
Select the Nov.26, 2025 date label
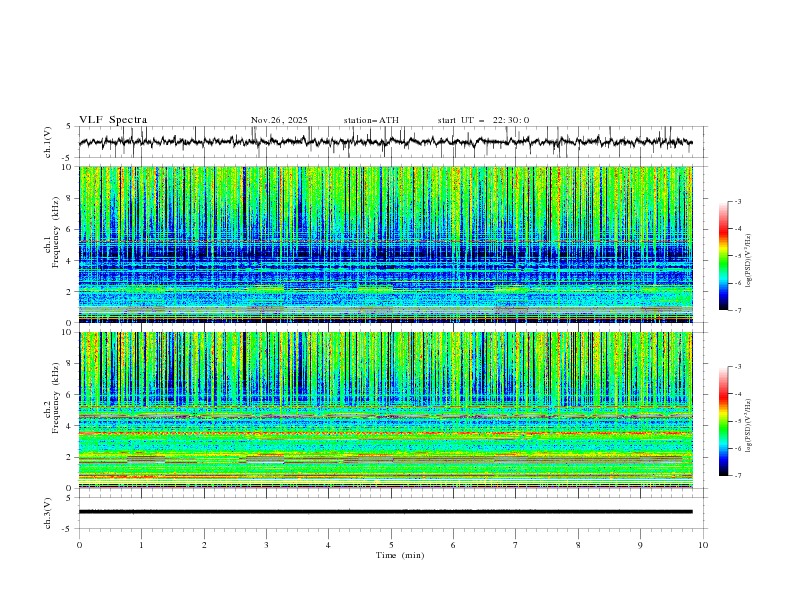(279, 120)
